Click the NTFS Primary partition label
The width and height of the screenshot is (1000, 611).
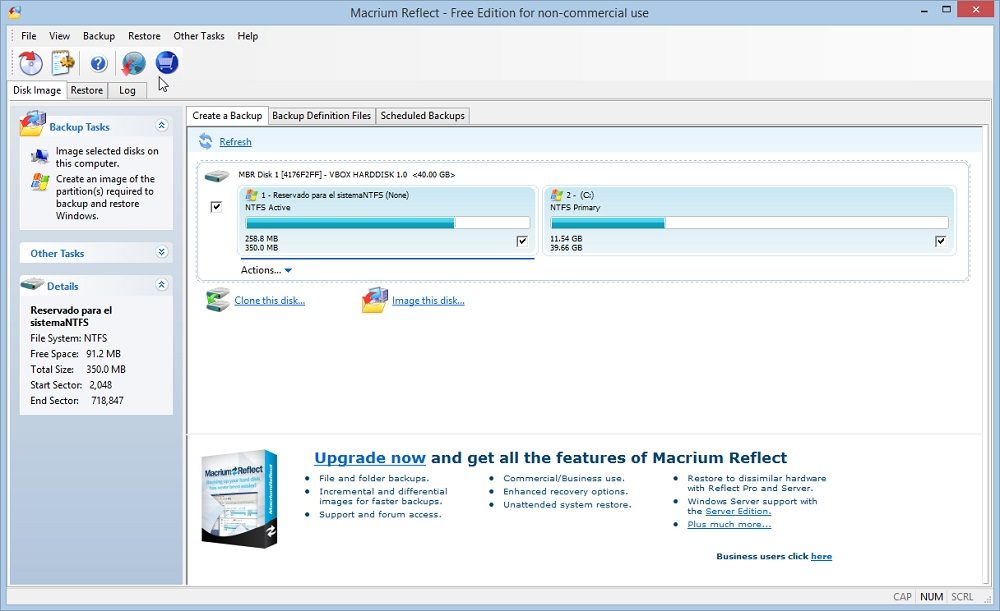575,207
